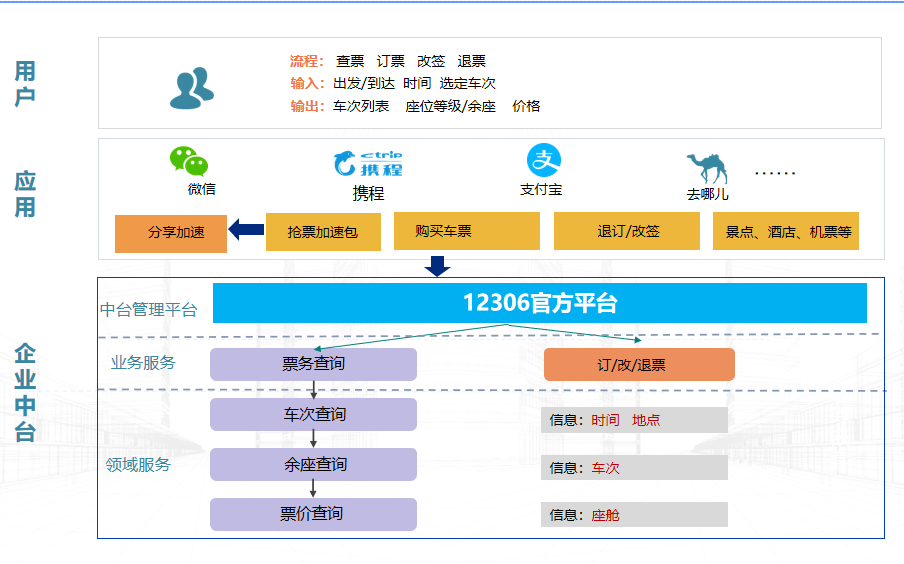Viewport: 904px width, 564px height.
Task: Click the 支付宝 label
Action: [541, 190]
